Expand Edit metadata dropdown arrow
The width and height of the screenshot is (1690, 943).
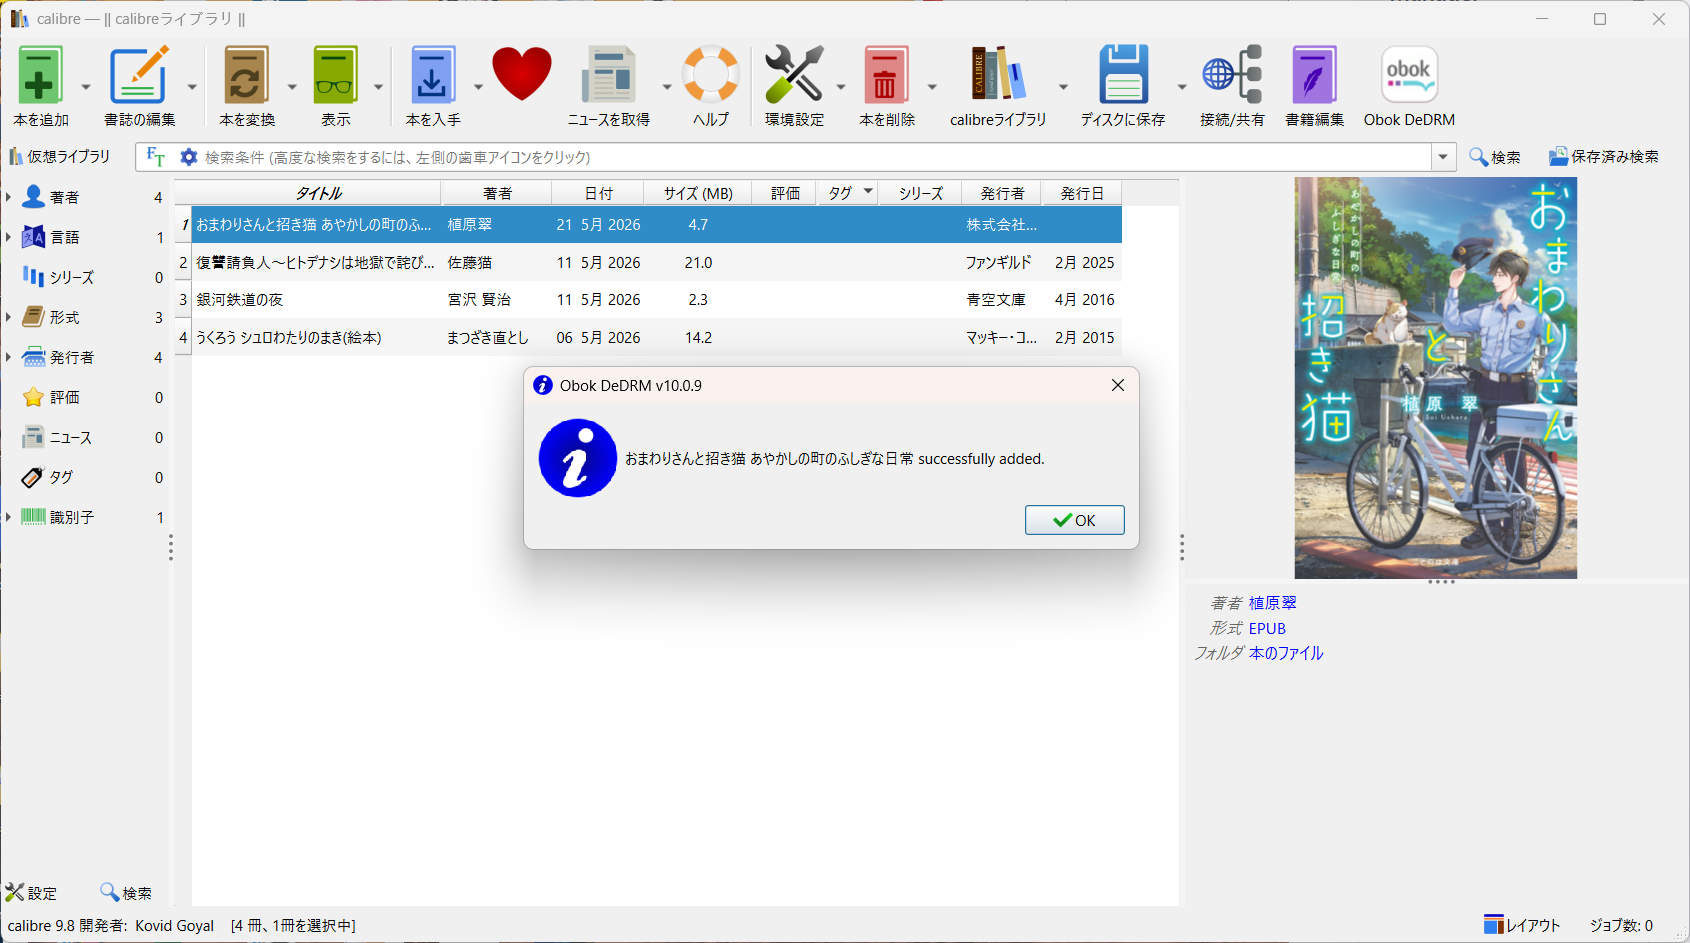pos(192,87)
